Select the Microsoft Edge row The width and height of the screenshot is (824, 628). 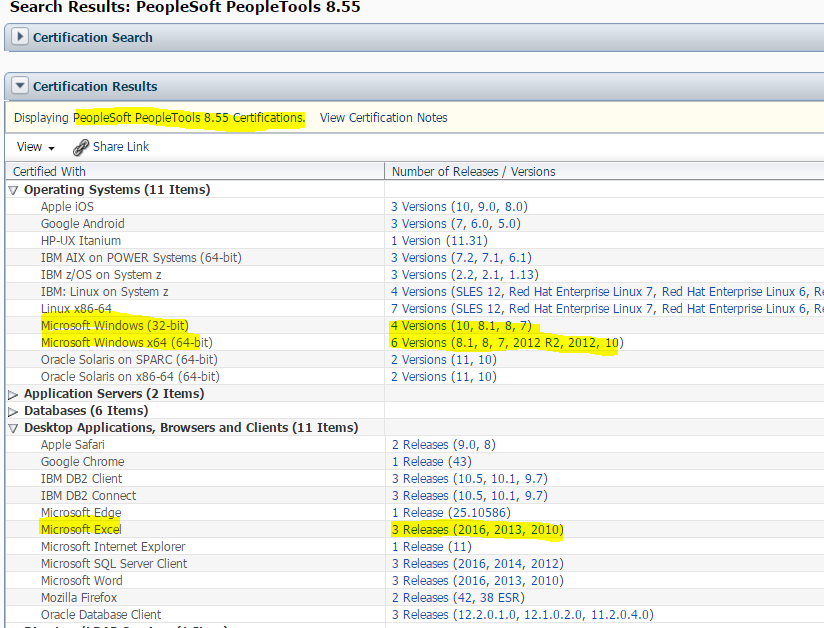tap(81, 513)
